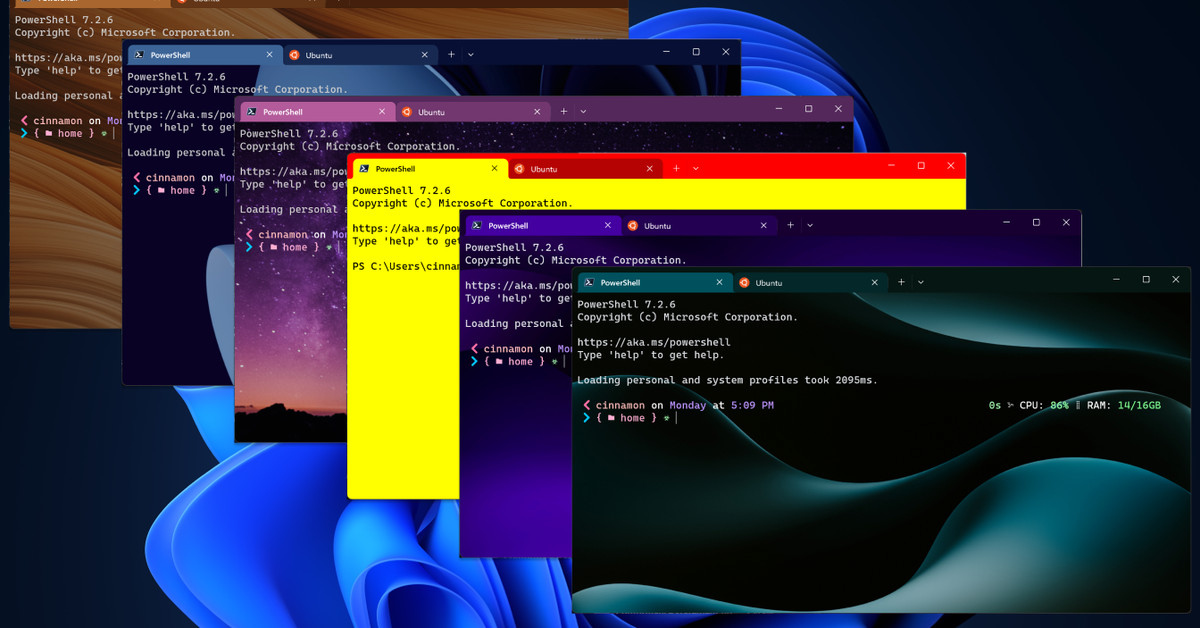1200x628 pixels.
Task: Click the plus icon in the solid purple terminal window
Action: (x=790, y=225)
